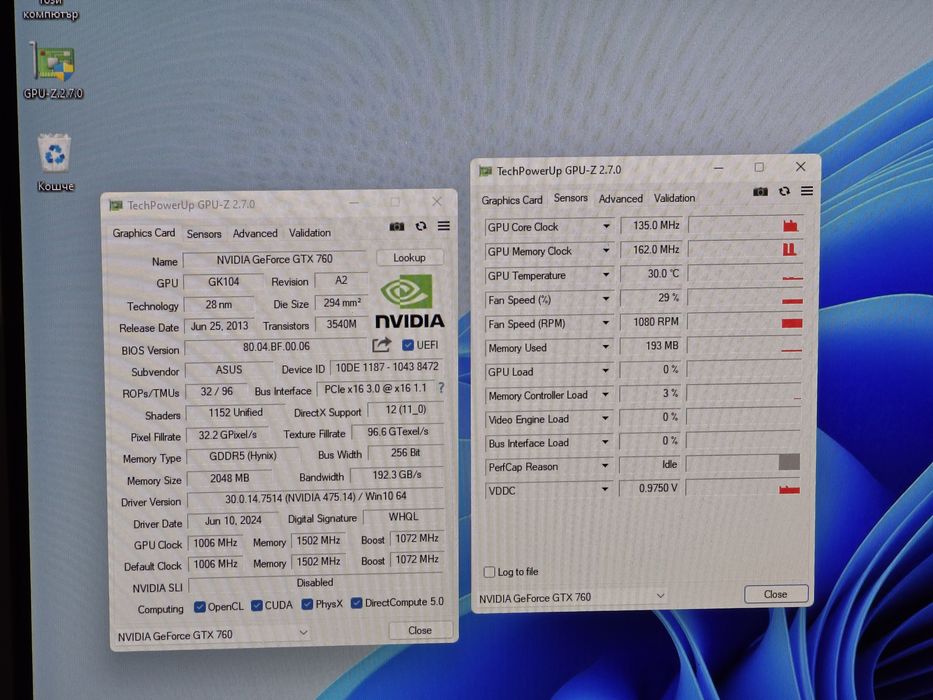933x700 pixels.
Task: Click the GPU Memory Clock history graph
Action: pyautogui.click(x=746, y=249)
